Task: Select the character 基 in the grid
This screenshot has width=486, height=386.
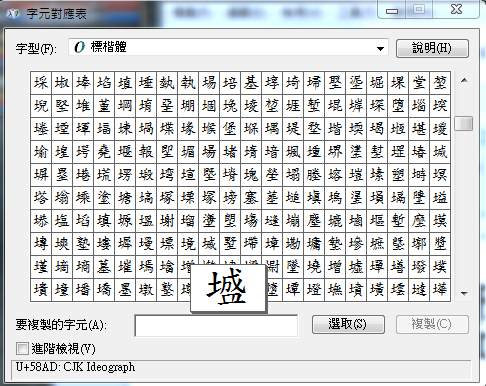Action: tap(251, 82)
